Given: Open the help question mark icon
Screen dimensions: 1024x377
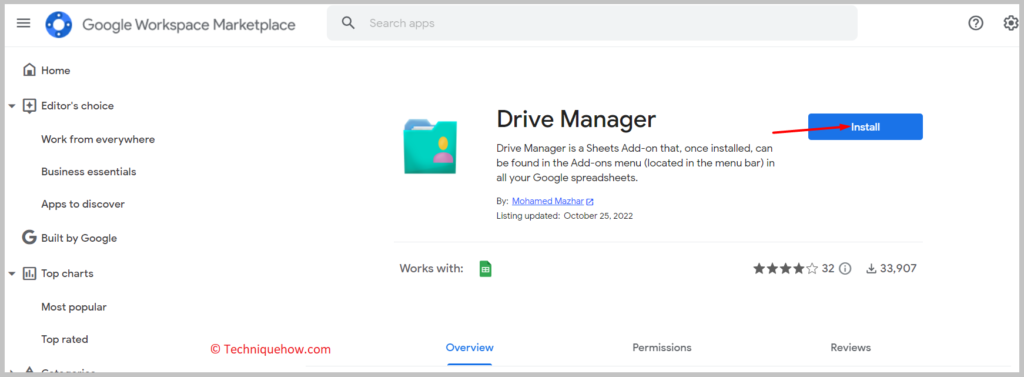Looking at the screenshot, I should click(x=975, y=24).
